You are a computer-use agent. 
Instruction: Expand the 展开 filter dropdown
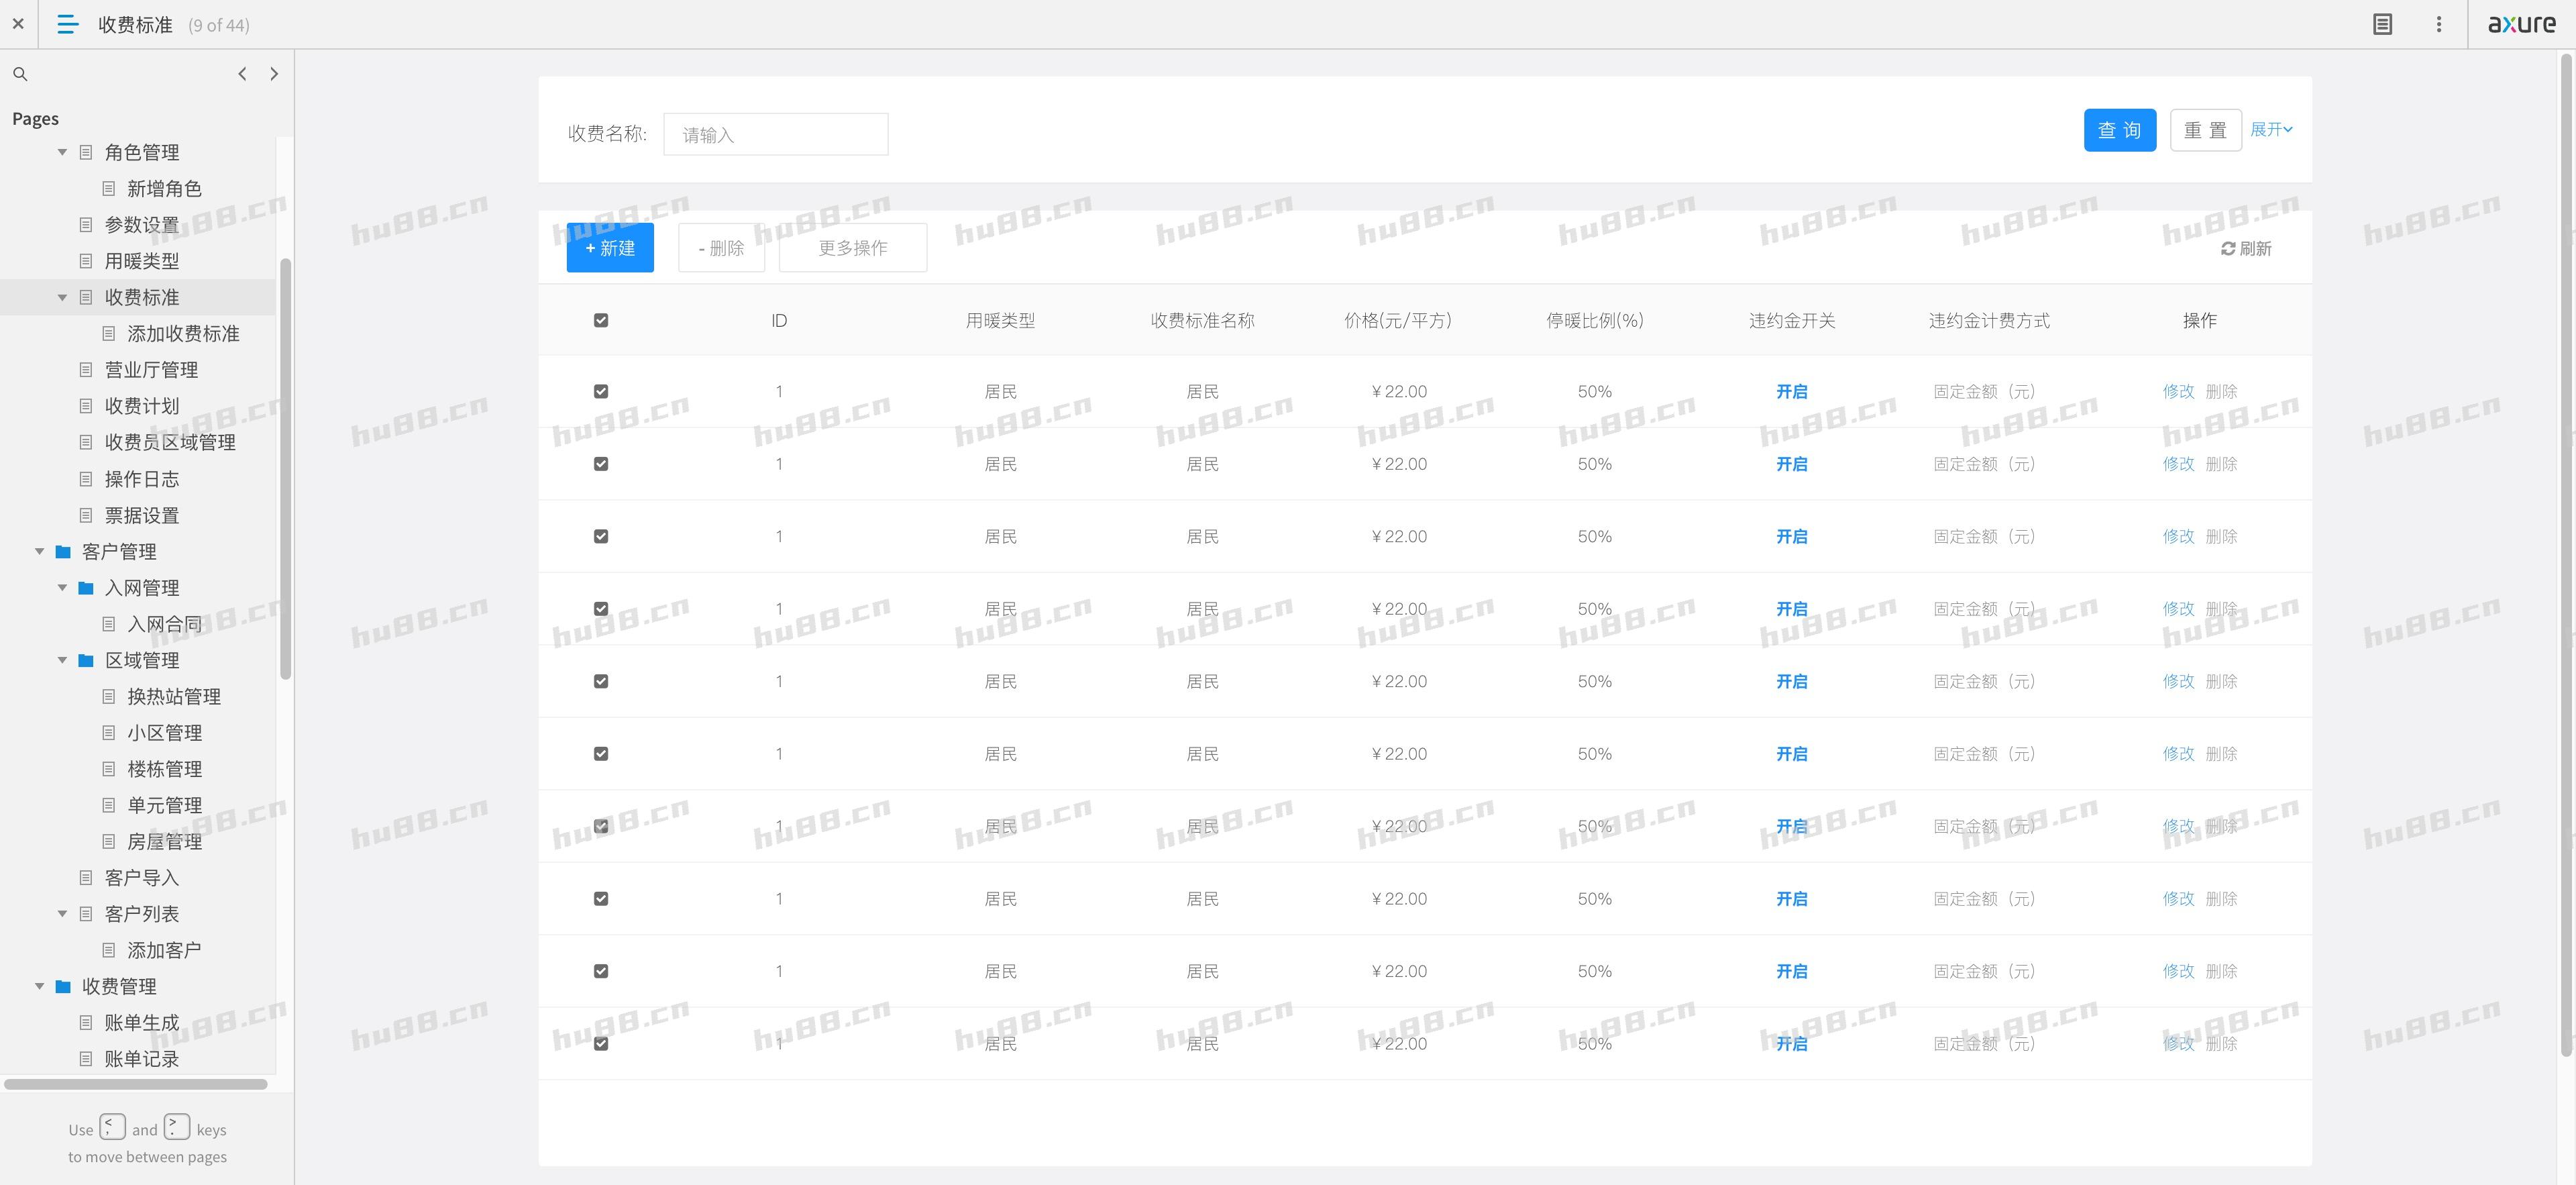(2271, 130)
